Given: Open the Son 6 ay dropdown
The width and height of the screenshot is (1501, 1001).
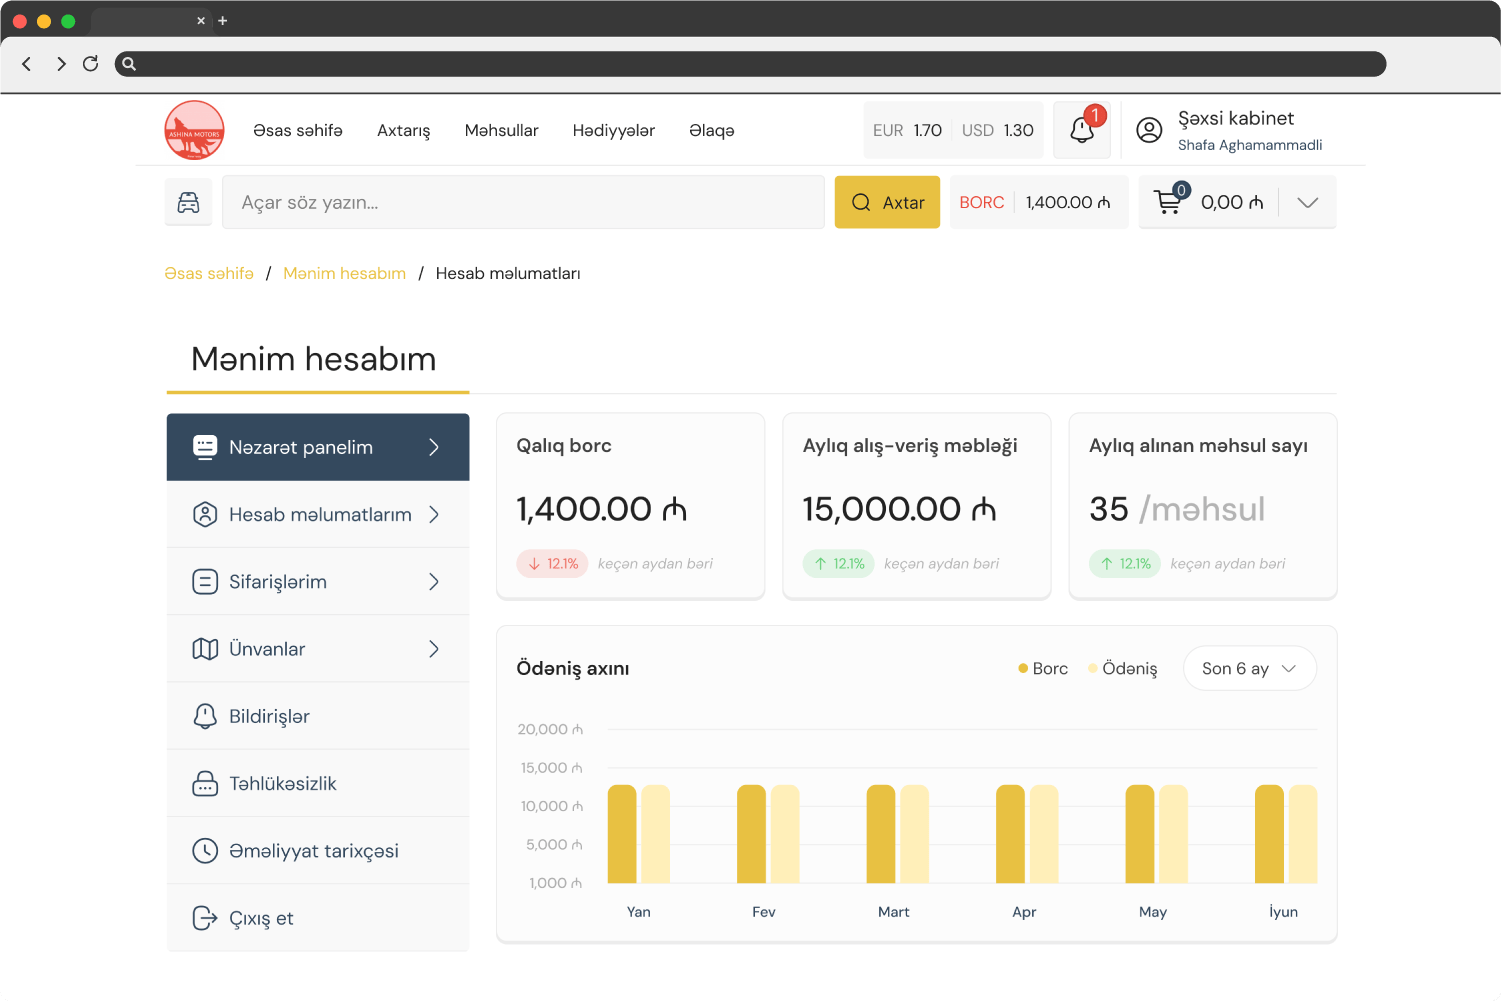Looking at the screenshot, I should pos(1249,668).
